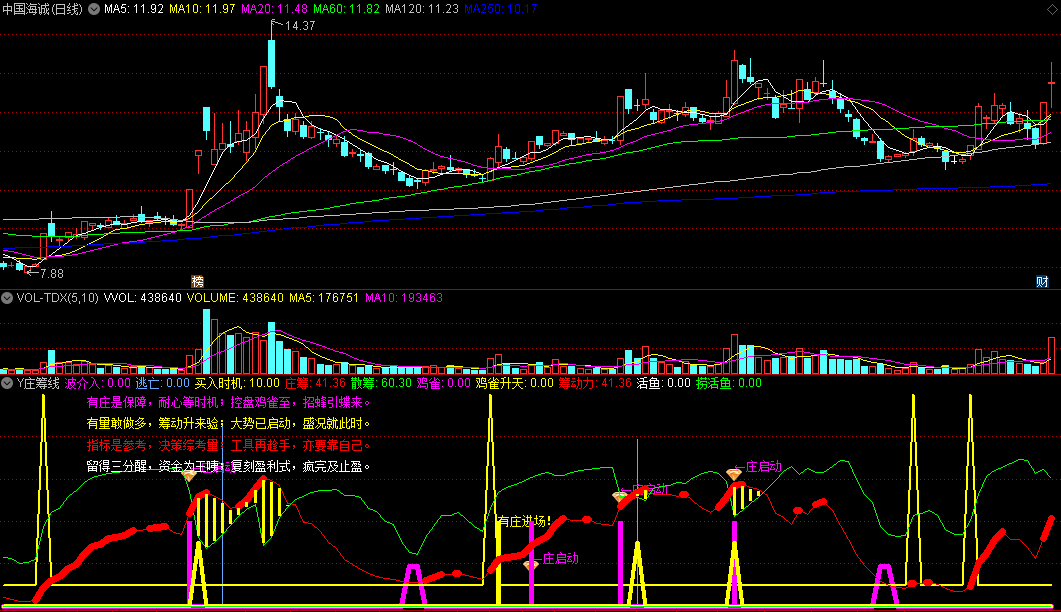The height and width of the screenshot is (612, 1061).
Task: Click the 鸡雀: 0.00 value
Action: coord(443,383)
